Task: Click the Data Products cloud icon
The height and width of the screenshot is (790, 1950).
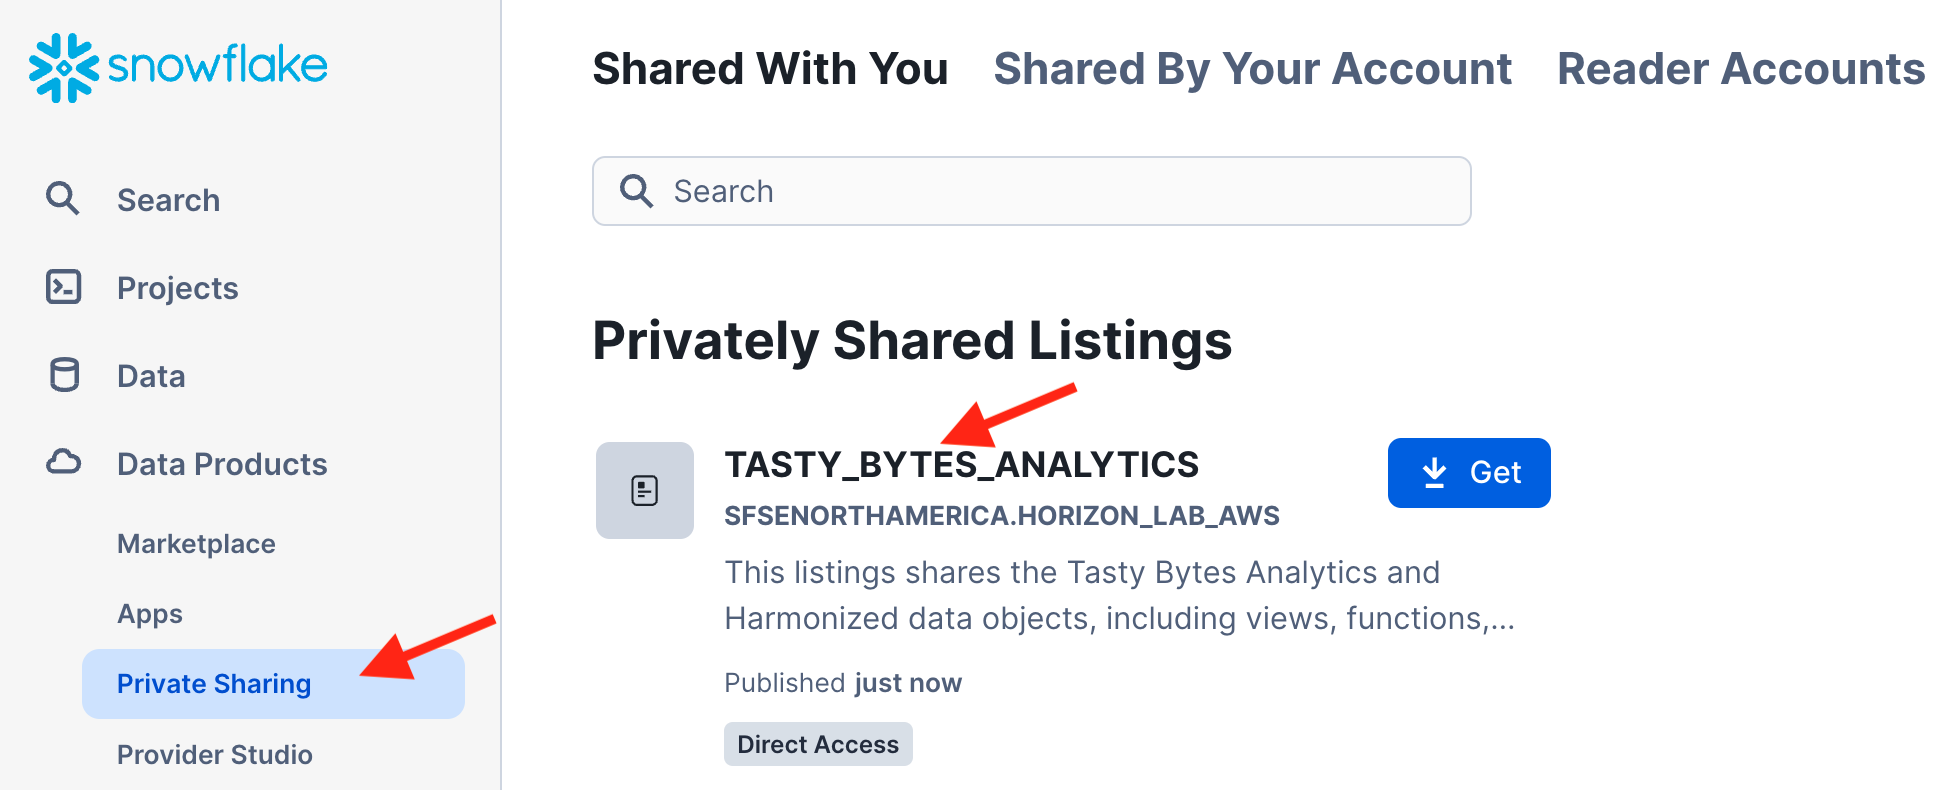Action: point(64,462)
